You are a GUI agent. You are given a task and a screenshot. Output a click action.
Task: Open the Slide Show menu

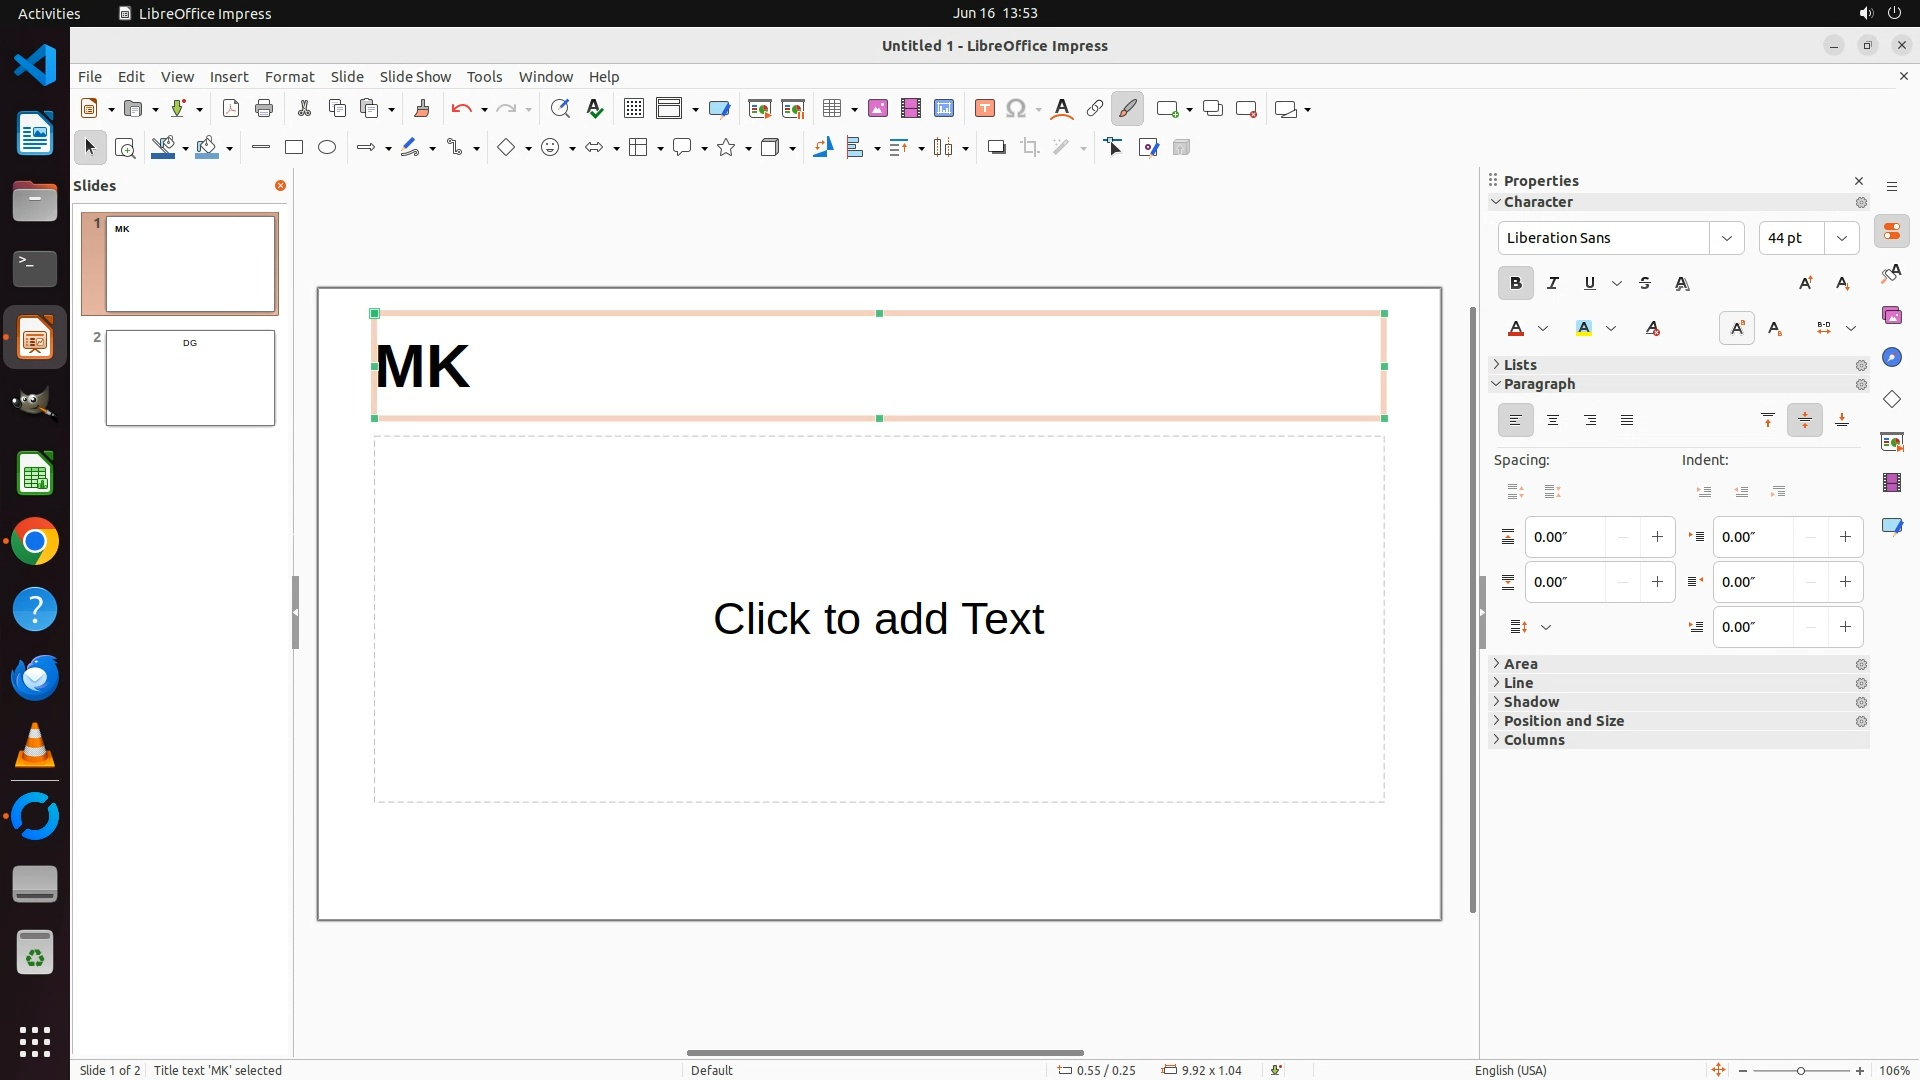click(415, 77)
